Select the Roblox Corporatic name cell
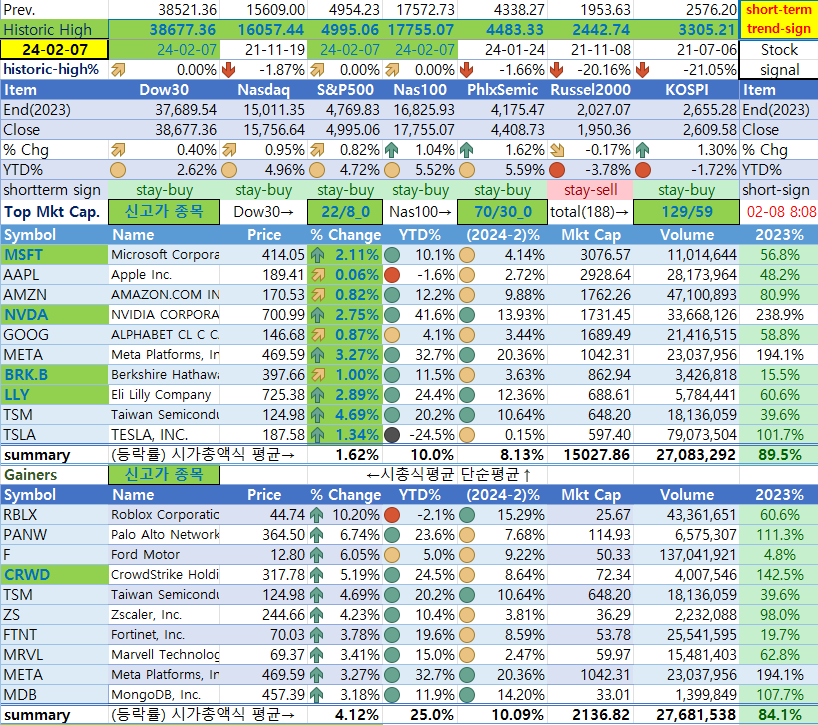 pos(164,515)
